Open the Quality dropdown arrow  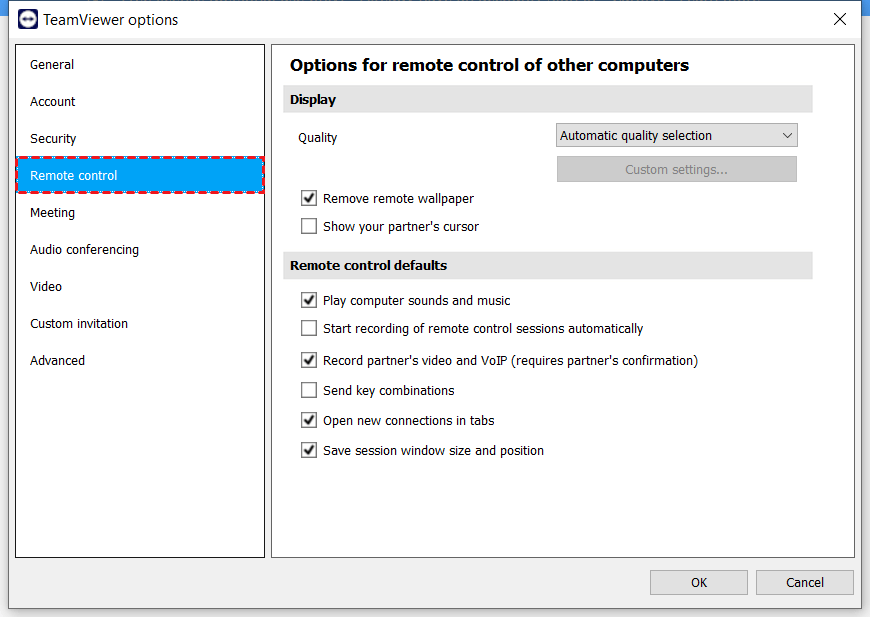787,135
